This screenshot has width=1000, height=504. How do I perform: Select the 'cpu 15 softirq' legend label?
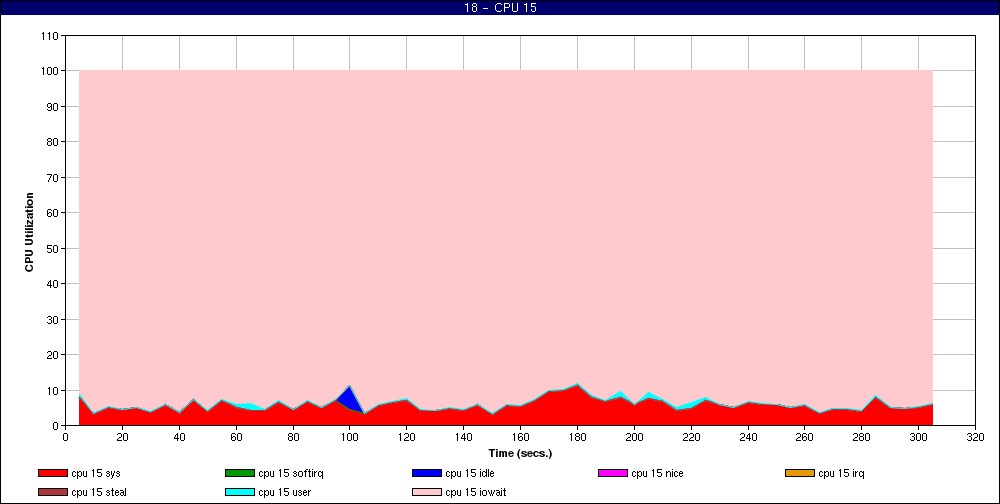pos(291,473)
